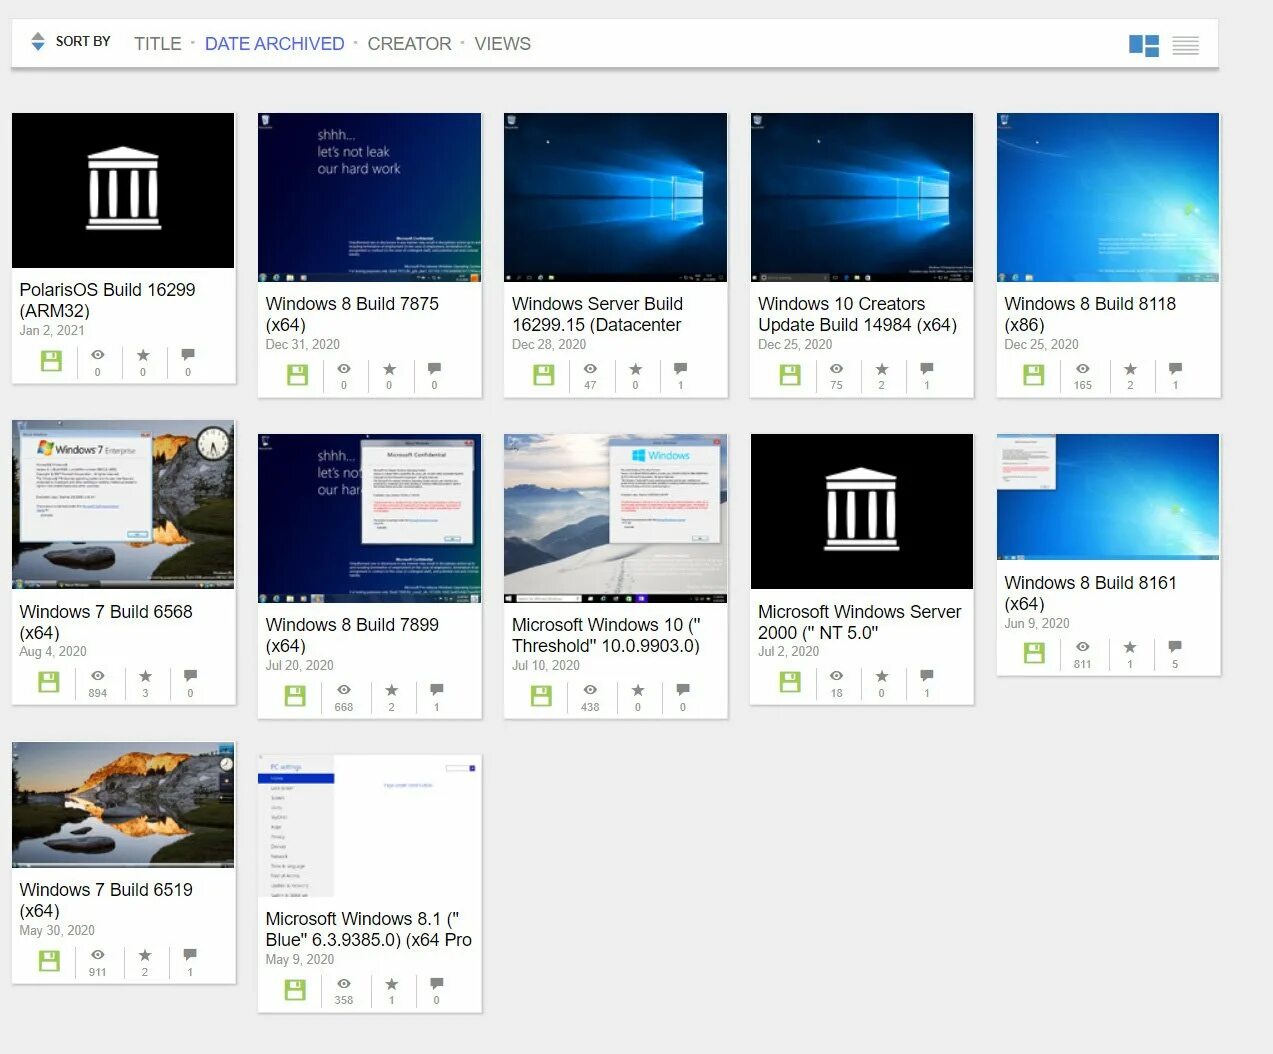Click the comment bubble under Windows 7 Build 6519
Image resolution: width=1273 pixels, height=1054 pixels.
click(x=189, y=957)
